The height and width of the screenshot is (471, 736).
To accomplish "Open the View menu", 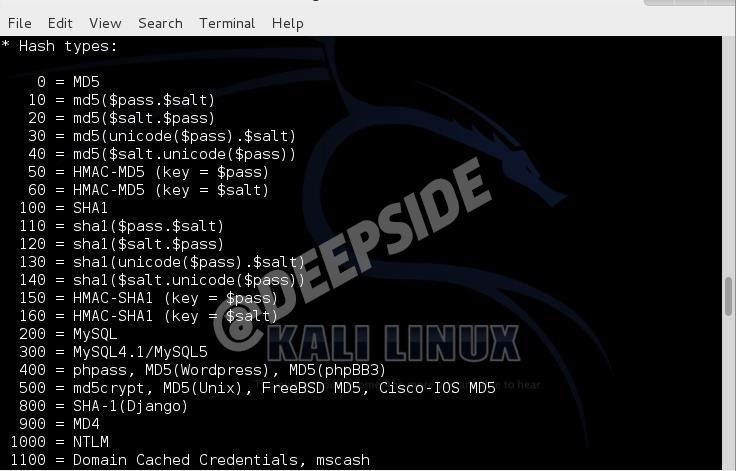I will (105, 23).
